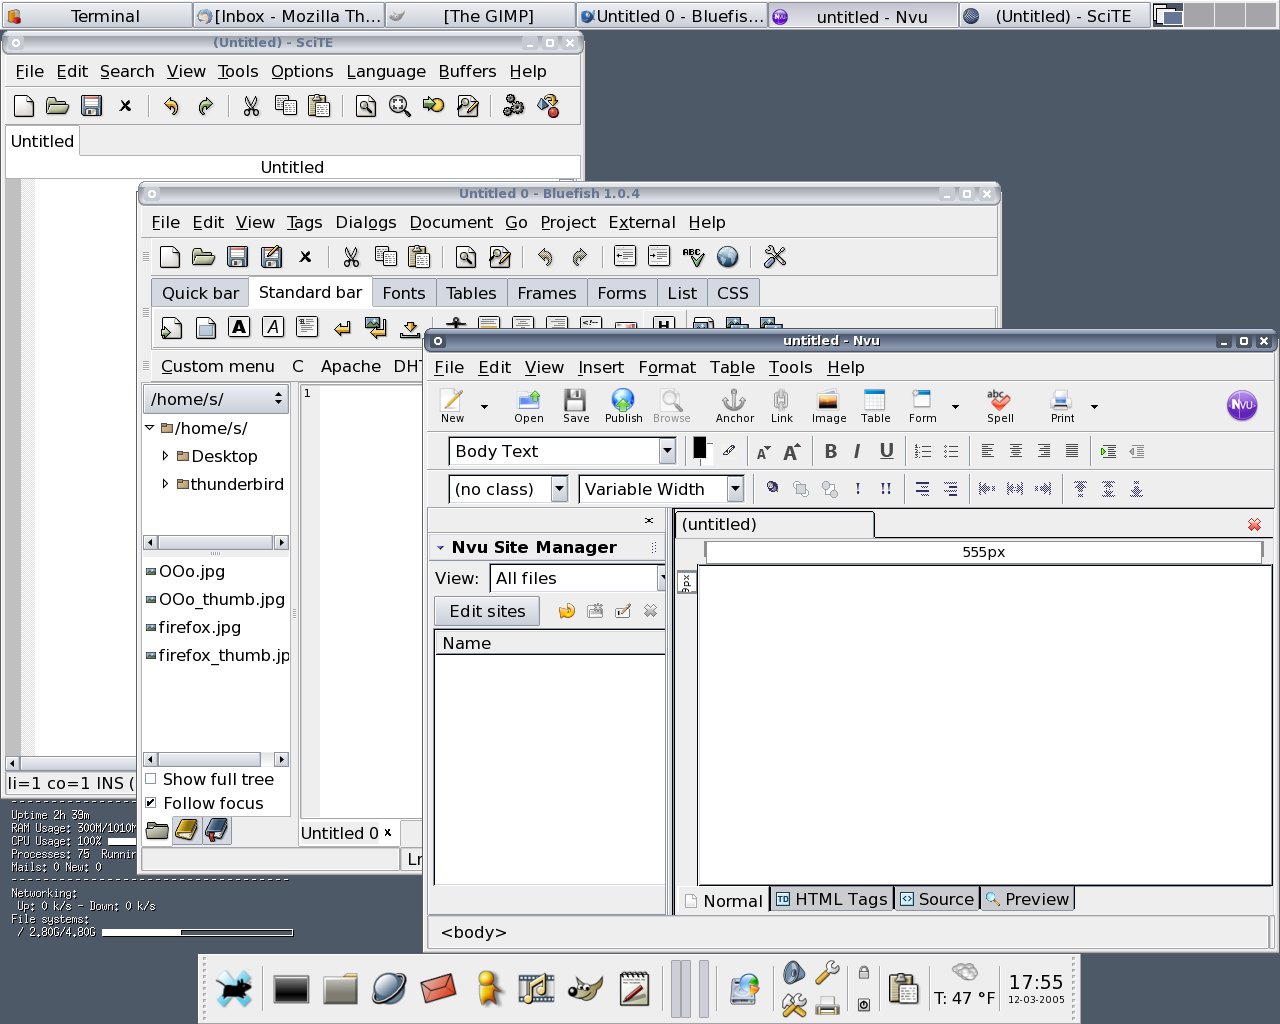Click the find icon in SciTE toolbar

366,105
